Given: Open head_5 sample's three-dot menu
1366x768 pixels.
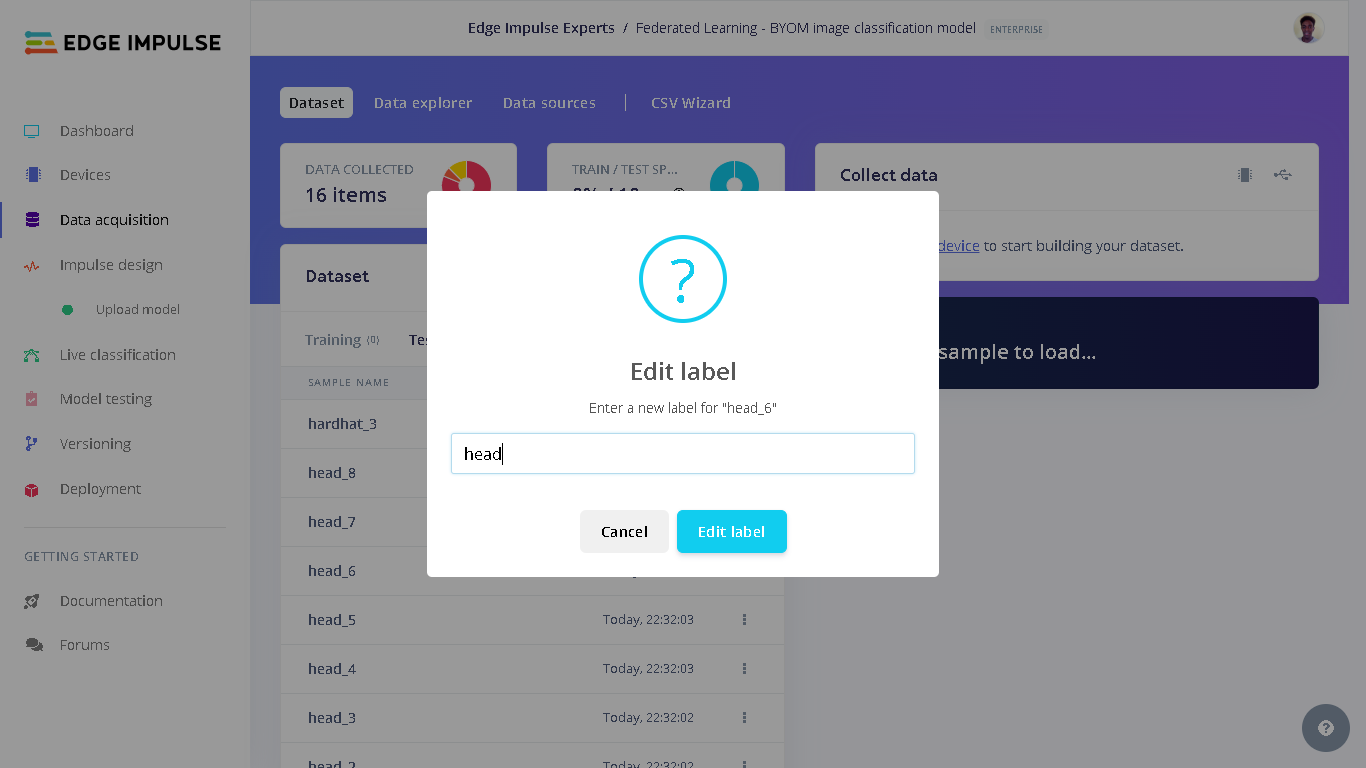Looking at the screenshot, I should 744,620.
